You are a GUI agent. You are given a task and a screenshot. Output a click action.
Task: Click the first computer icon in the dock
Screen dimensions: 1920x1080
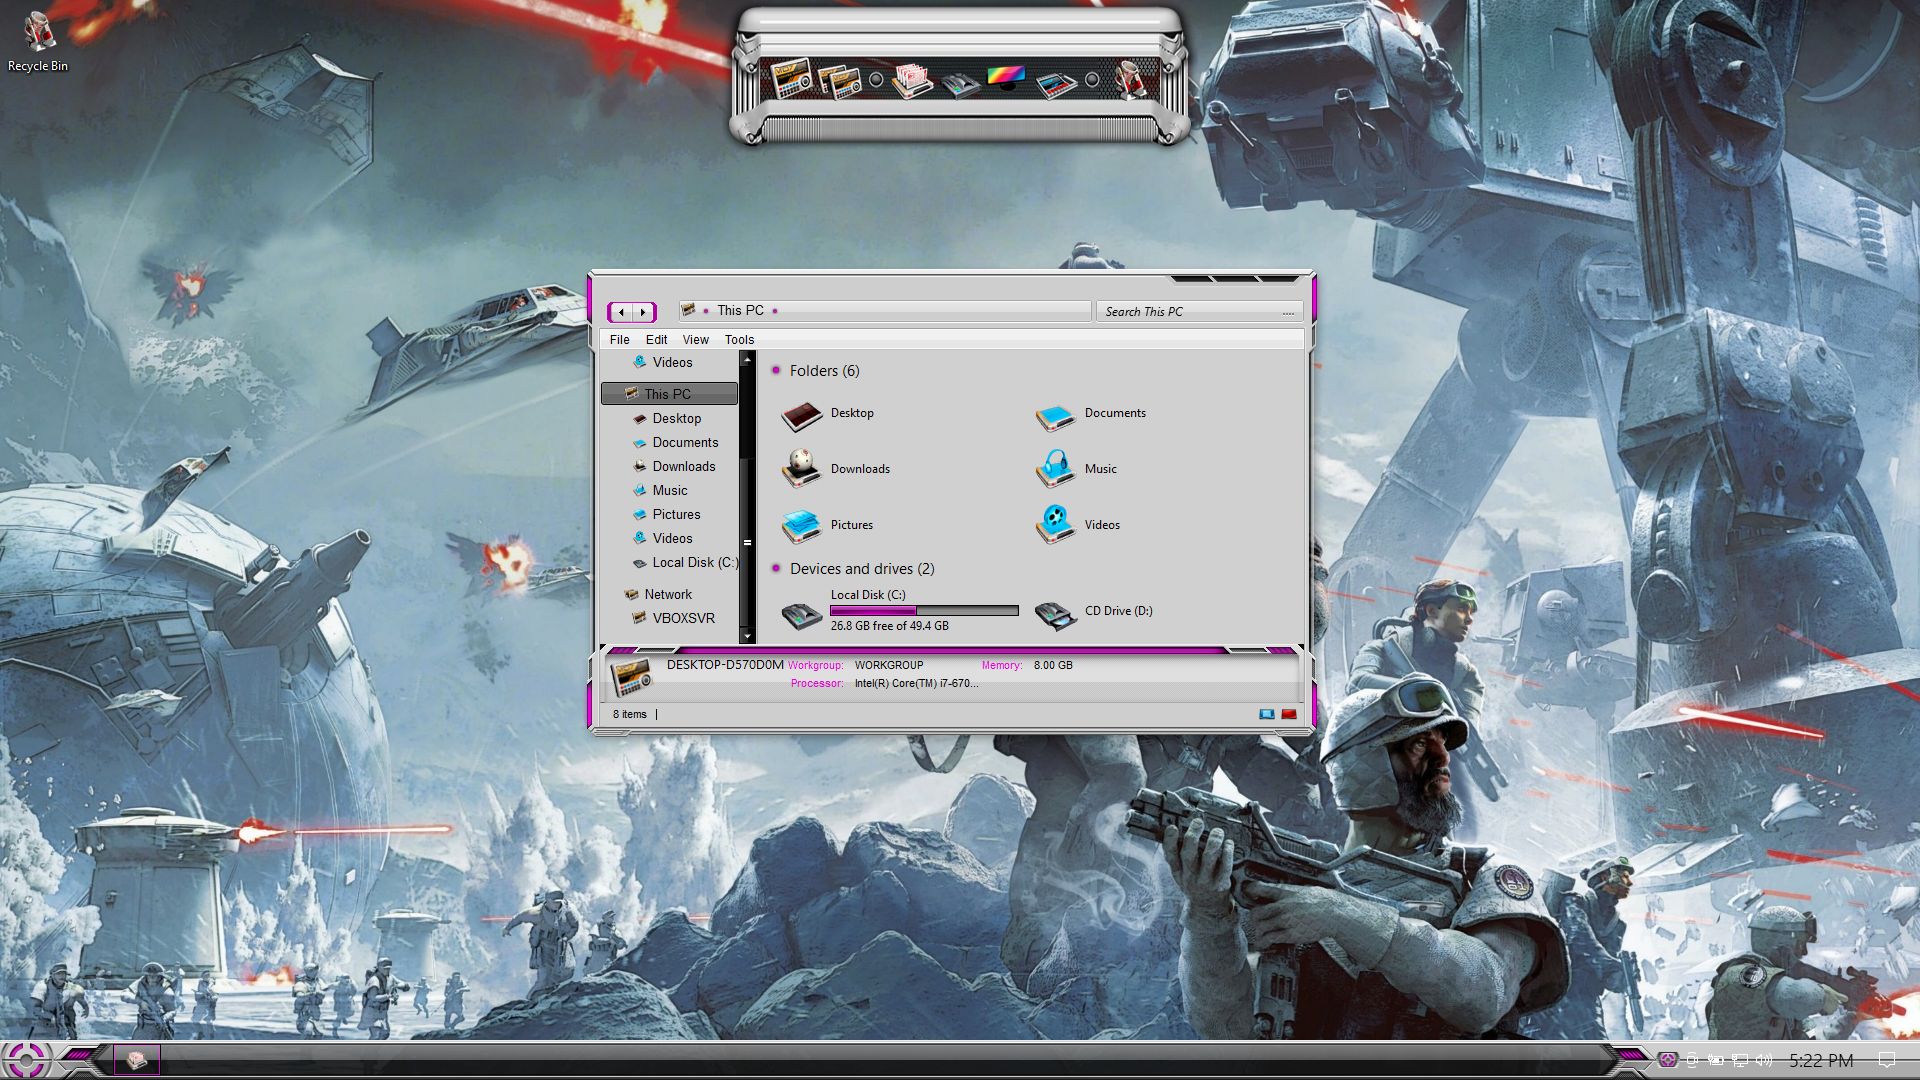(x=789, y=78)
